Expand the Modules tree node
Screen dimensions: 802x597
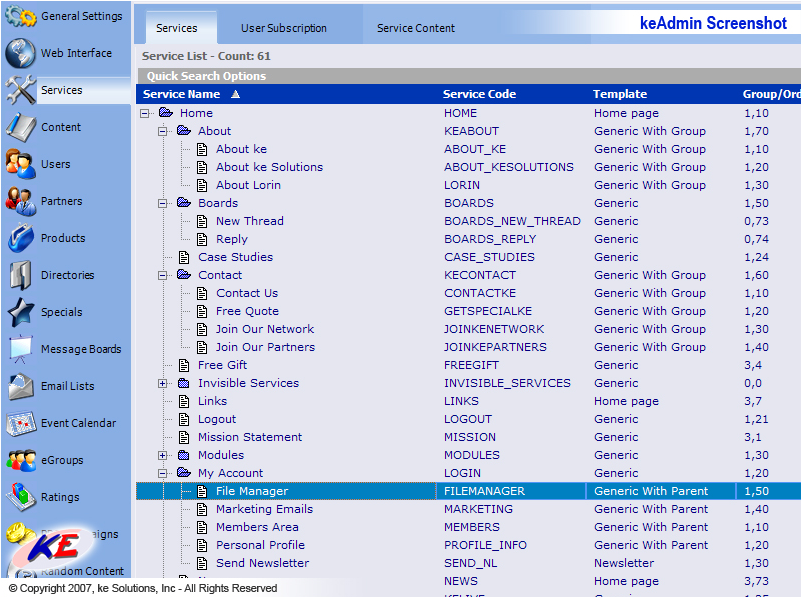click(x=163, y=455)
